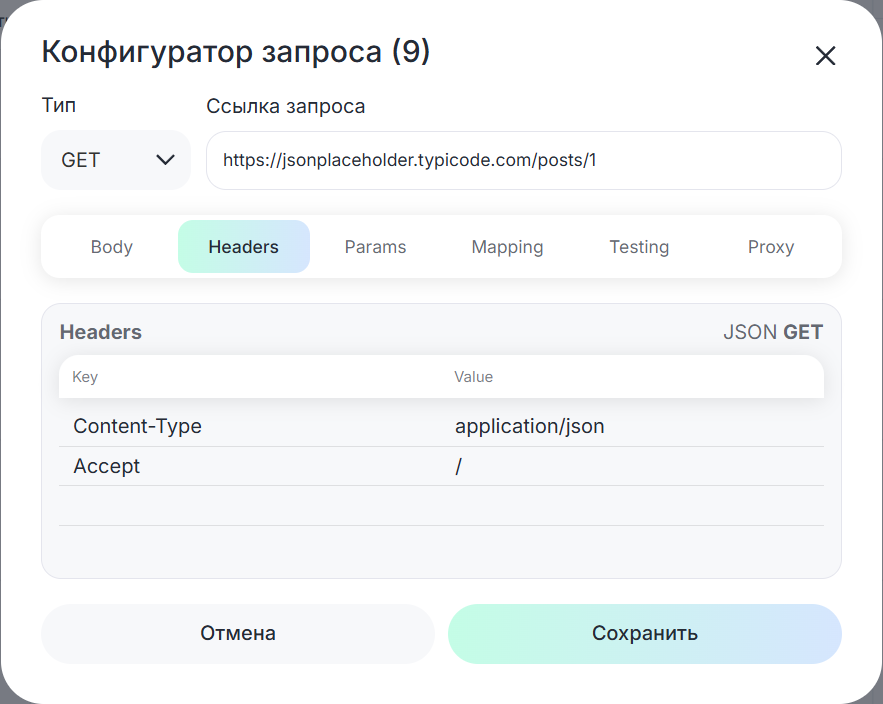
Task: Select the Accept header key cell
Action: [250, 467]
